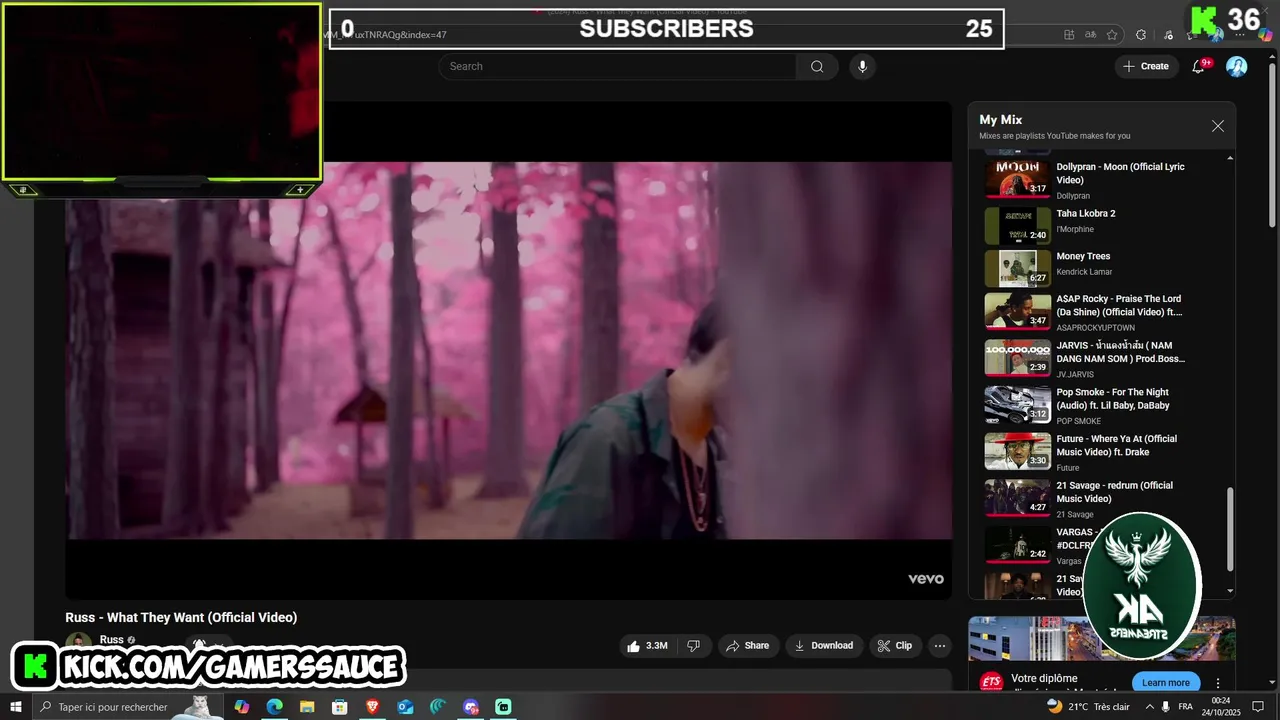Screen dimensions: 1280x720
Task: Click the My Mix playlist scrollbar
Action: pos(1230,529)
